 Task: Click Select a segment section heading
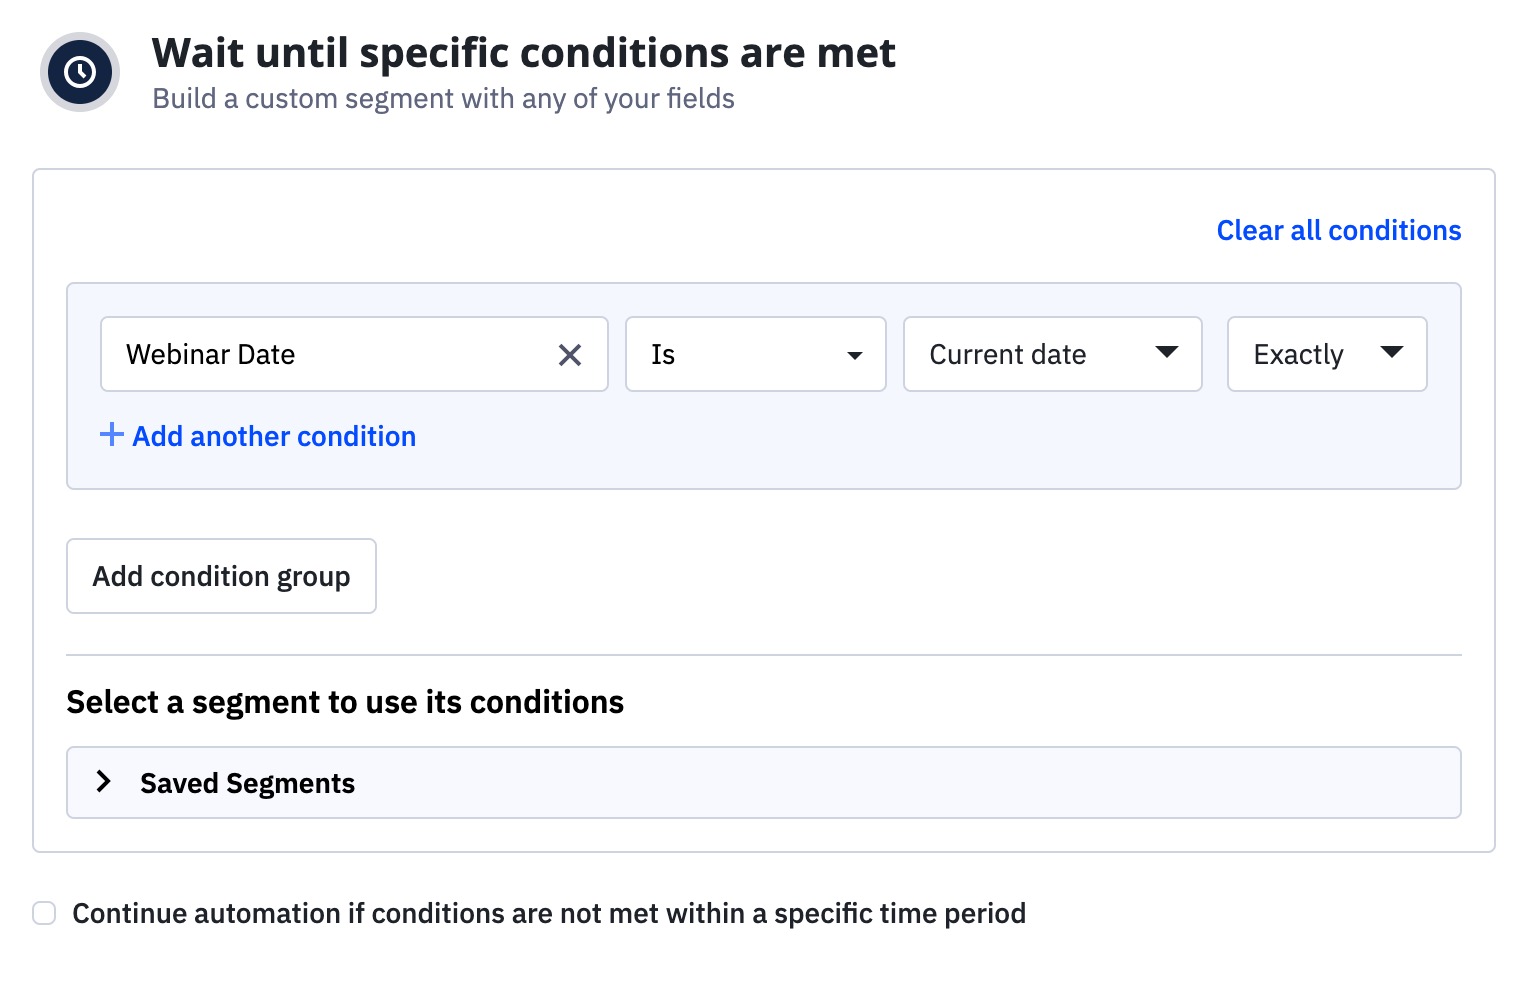coord(345,702)
